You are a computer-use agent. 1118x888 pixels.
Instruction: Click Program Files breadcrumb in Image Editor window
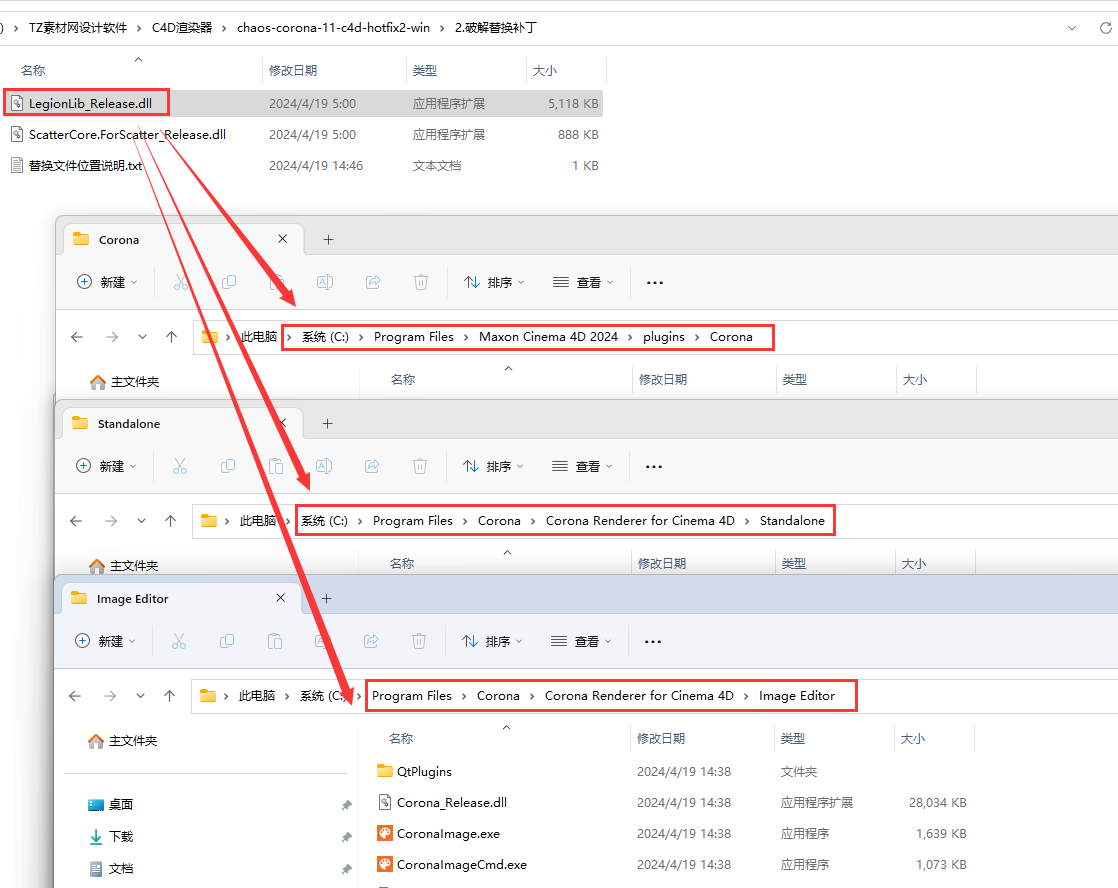pos(411,695)
